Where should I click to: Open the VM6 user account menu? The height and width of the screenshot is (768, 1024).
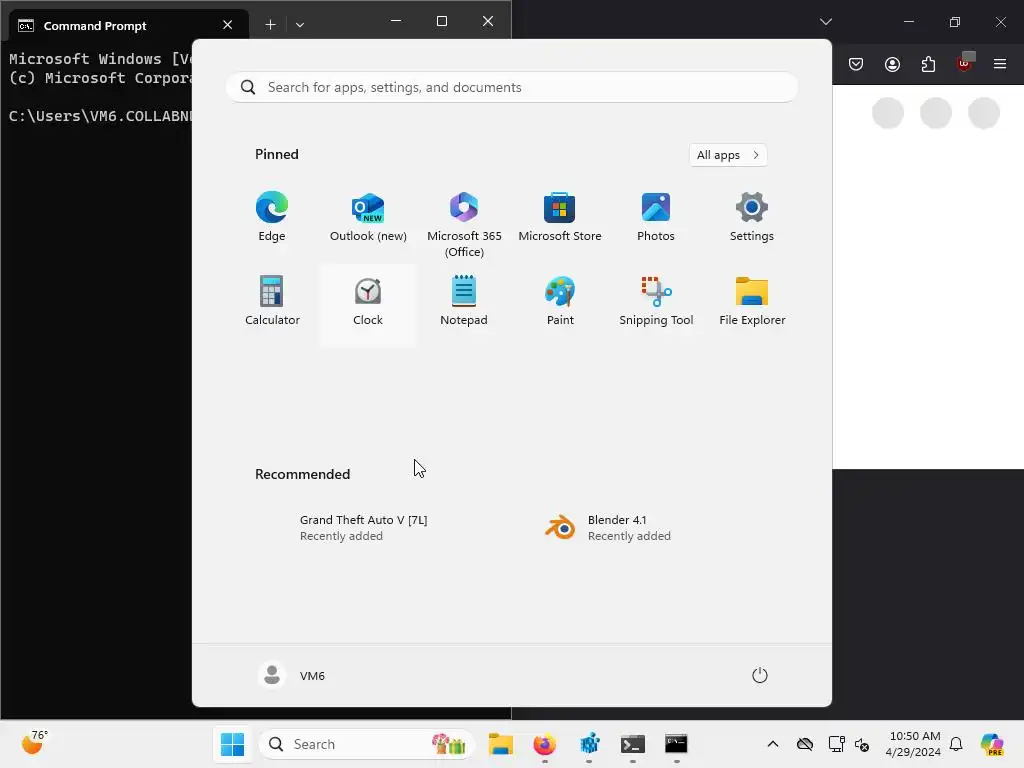(292, 675)
